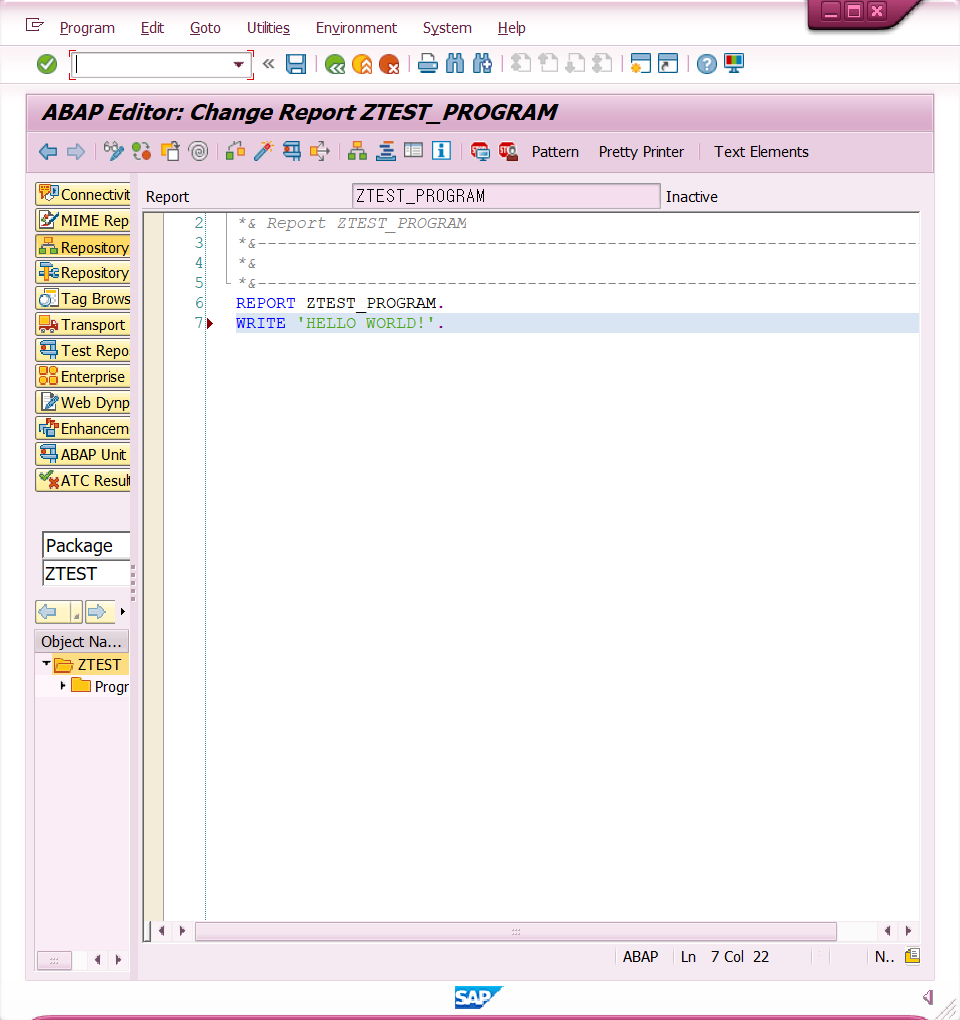Click the Customize Local Layout monitor icon
This screenshot has height=1020, width=960.
click(734, 64)
